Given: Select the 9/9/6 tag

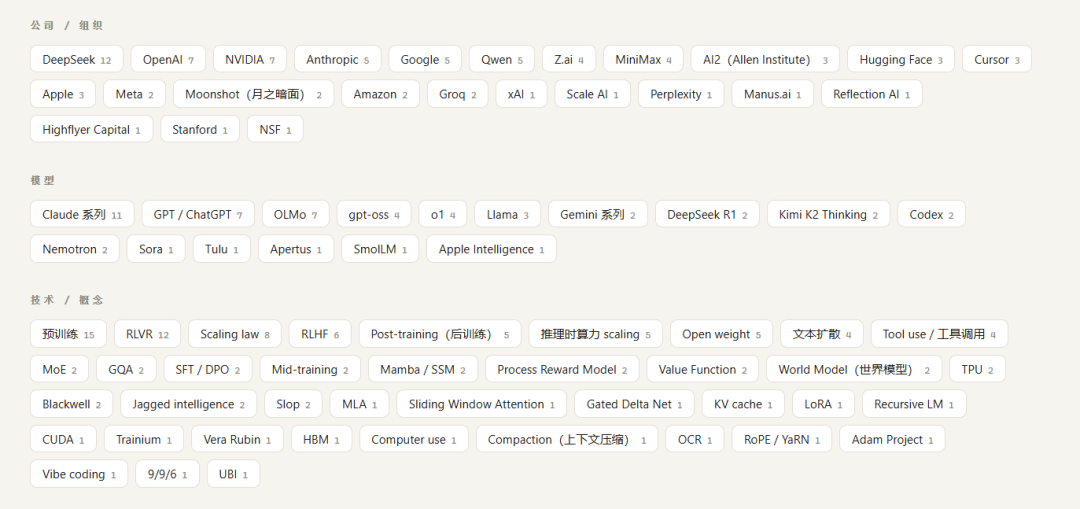Looking at the screenshot, I should (167, 474).
